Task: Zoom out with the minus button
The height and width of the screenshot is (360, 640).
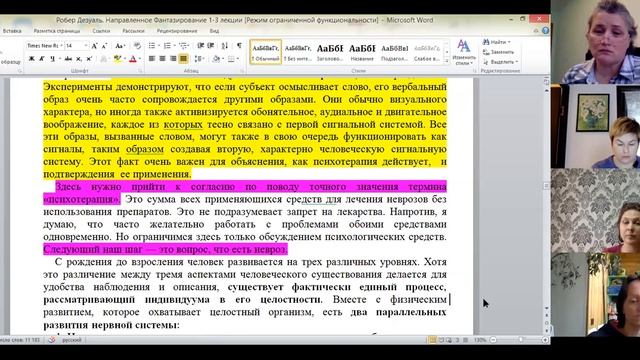Action: pyautogui.click(x=493, y=340)
